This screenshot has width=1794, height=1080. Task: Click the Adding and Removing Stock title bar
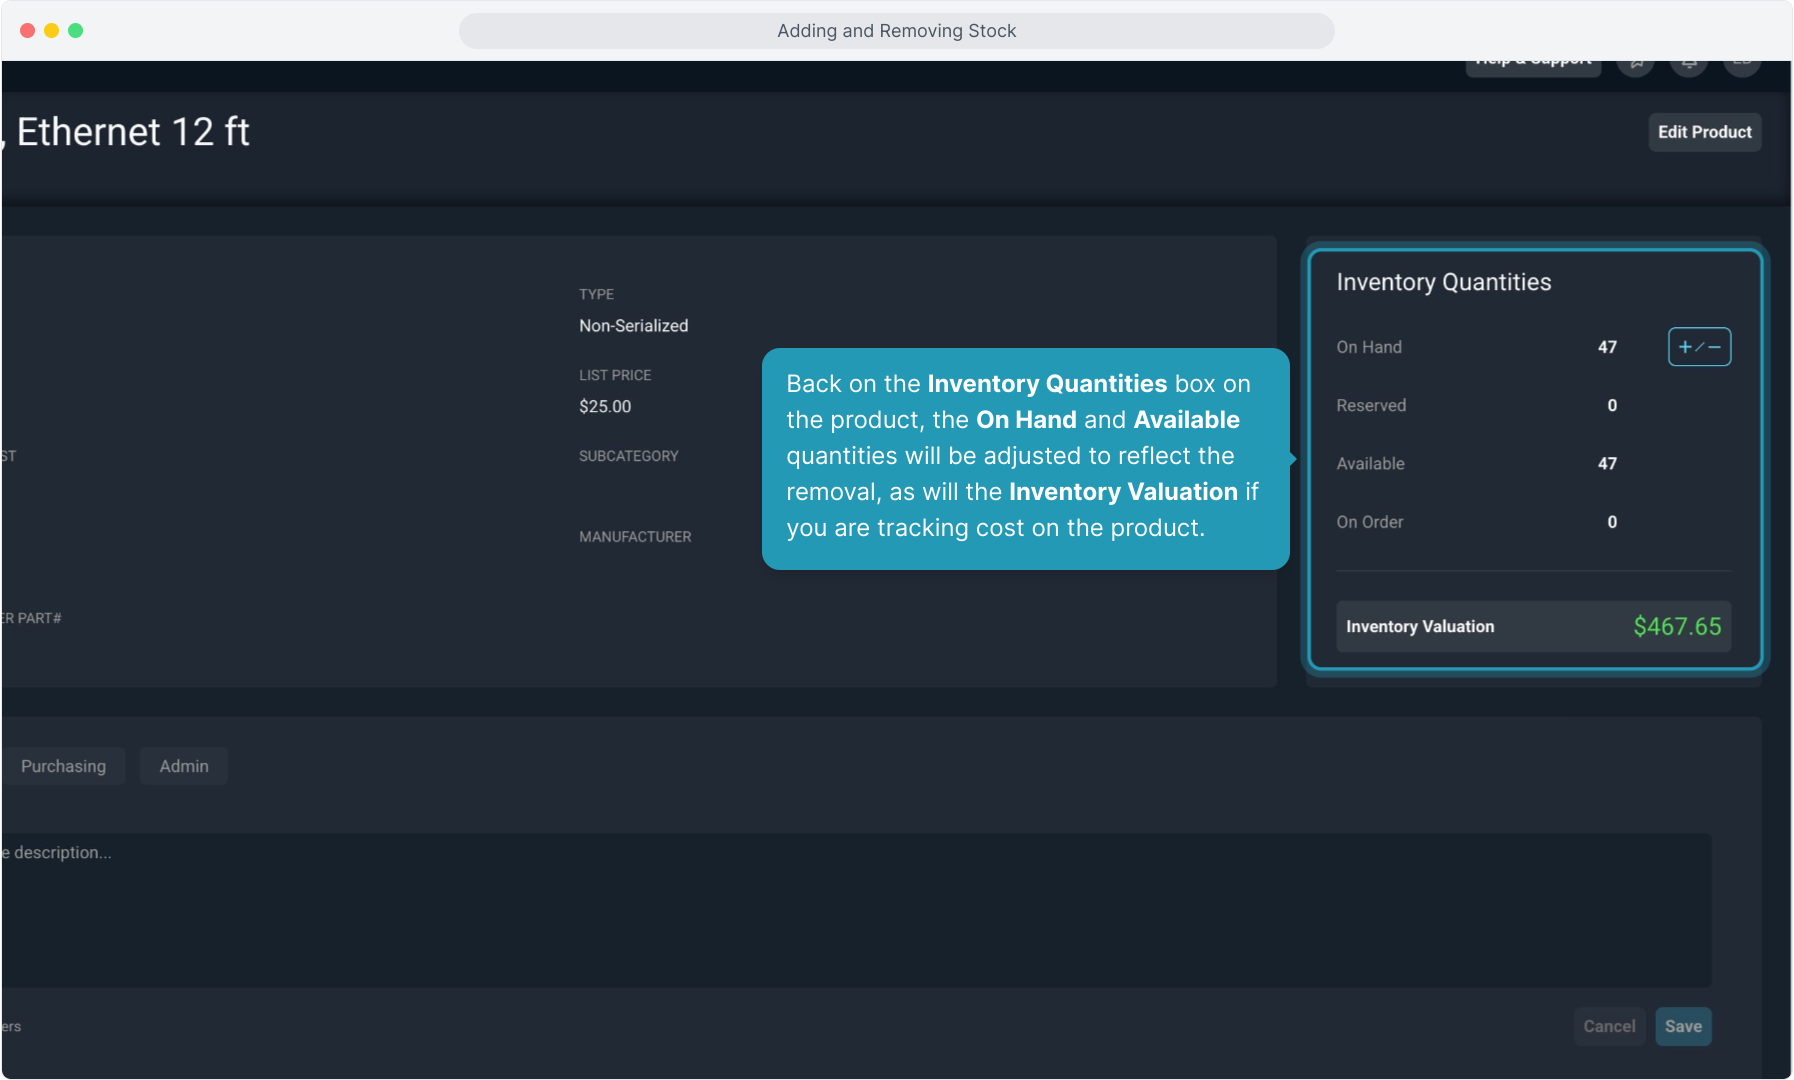point(896,31)
